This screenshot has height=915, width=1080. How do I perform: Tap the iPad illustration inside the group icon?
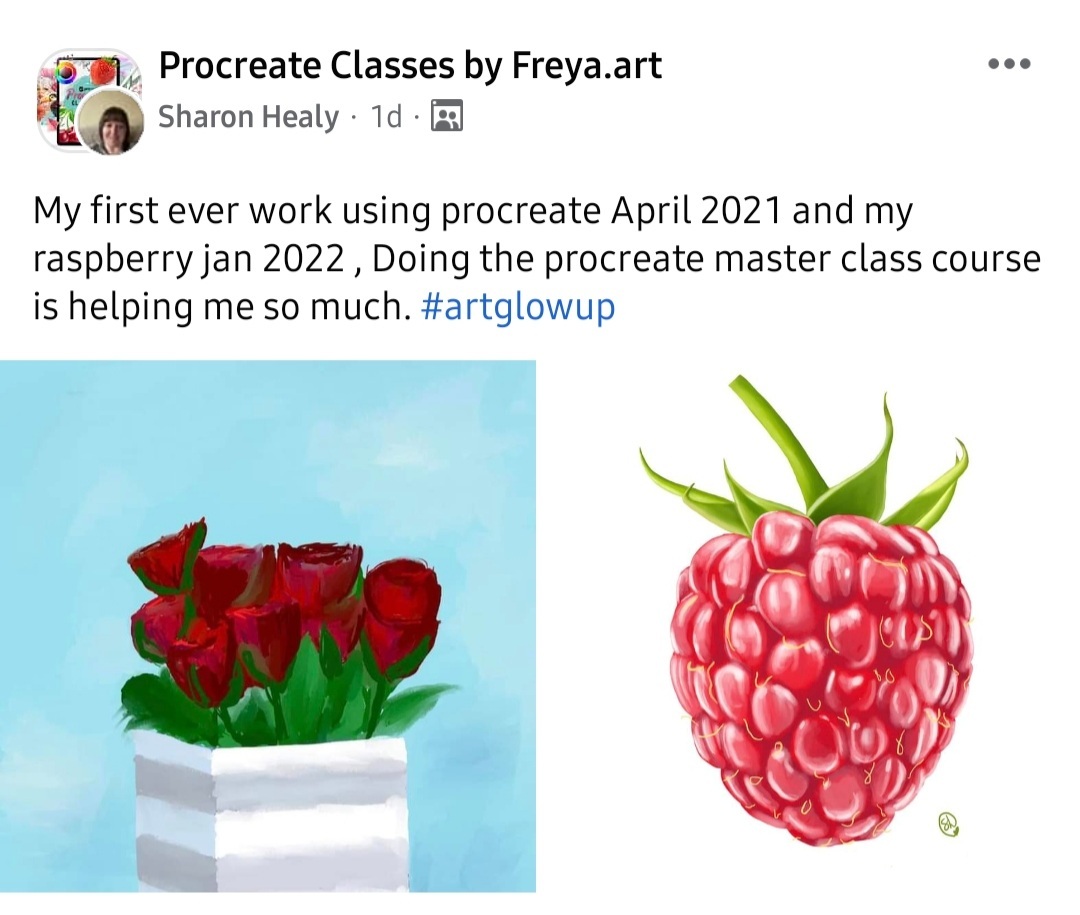tap(70, 100)
